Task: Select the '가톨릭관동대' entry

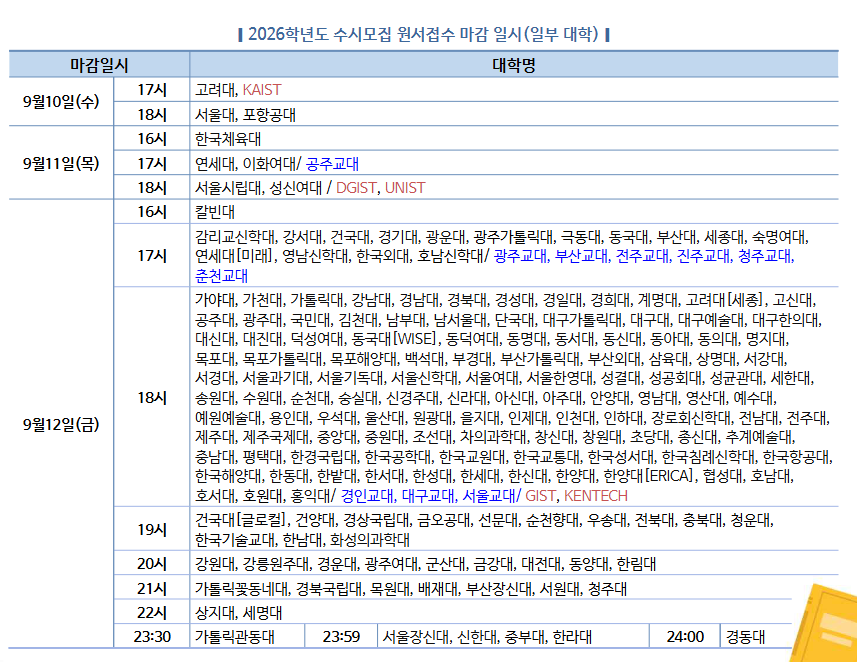Action: (235, 637)
